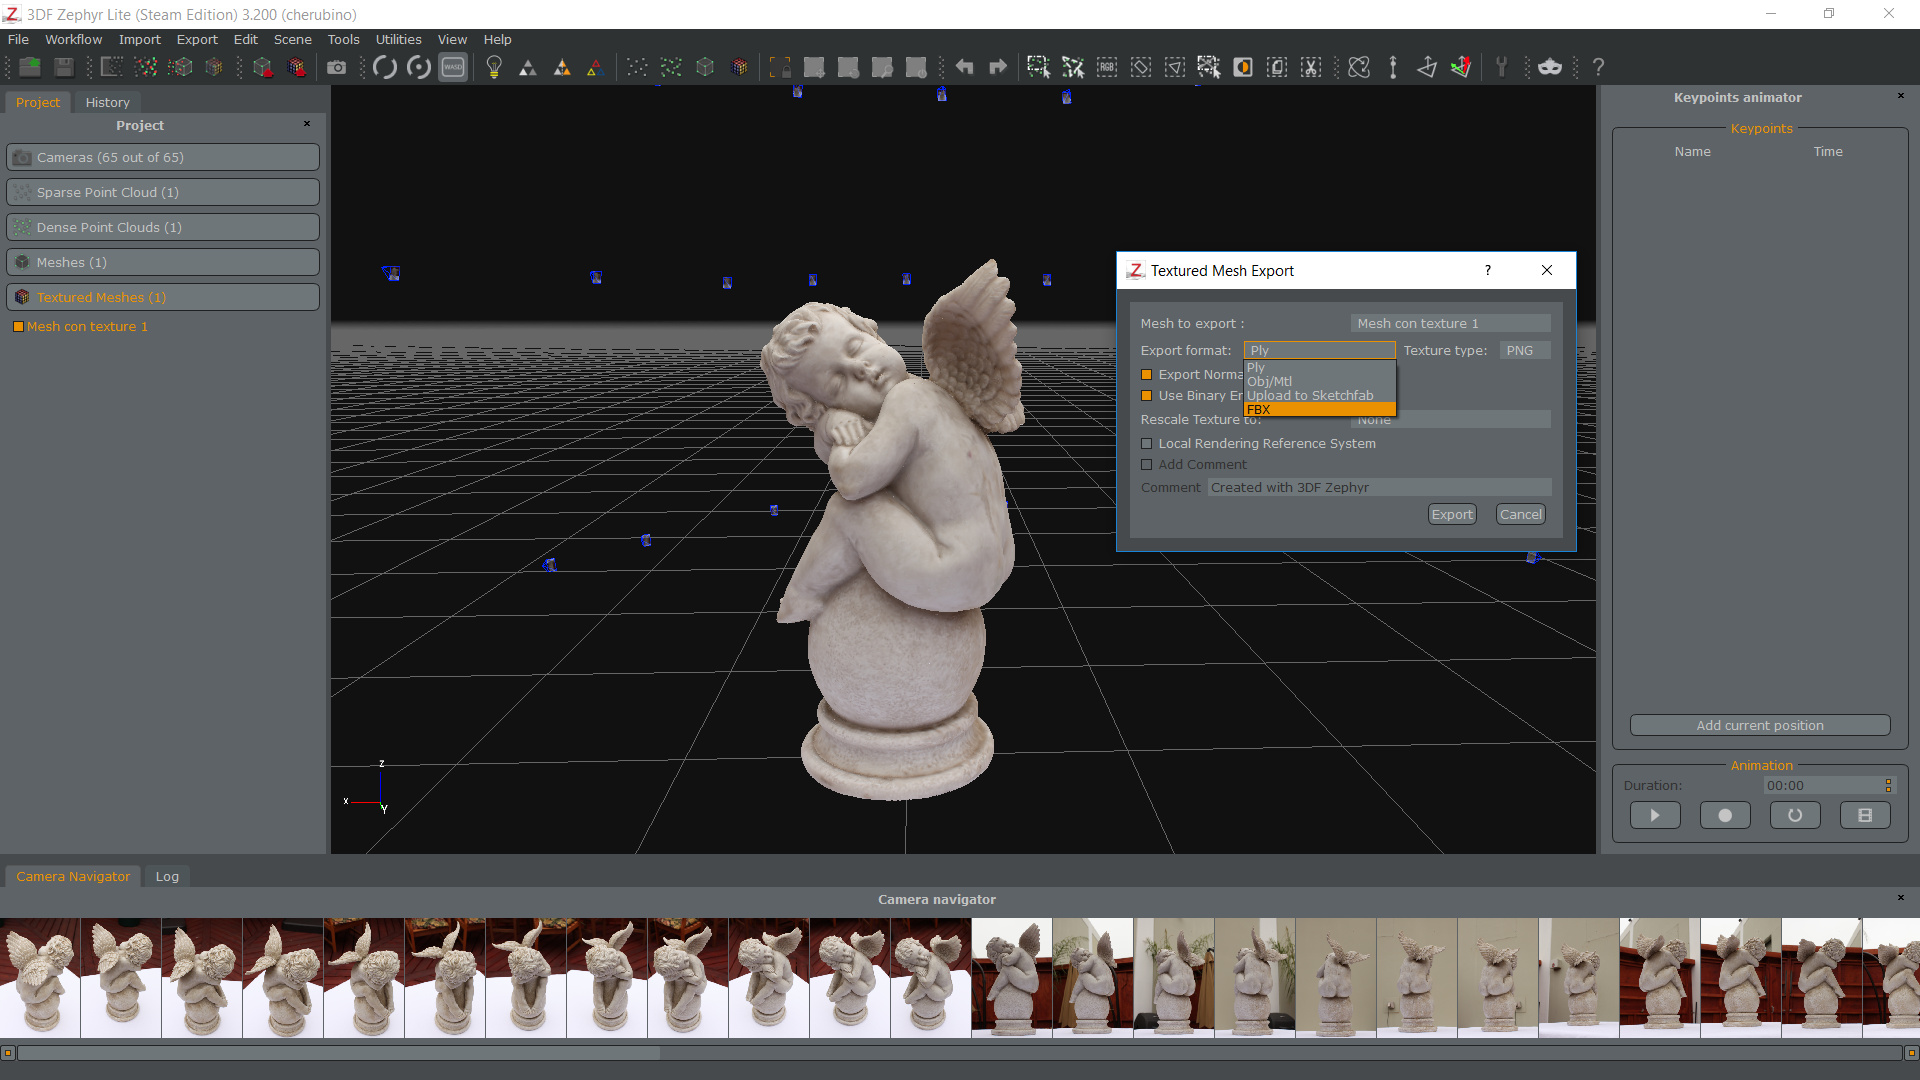Open the Workflow menu
1920x1080 pixels.
click(x=71, y=38)
